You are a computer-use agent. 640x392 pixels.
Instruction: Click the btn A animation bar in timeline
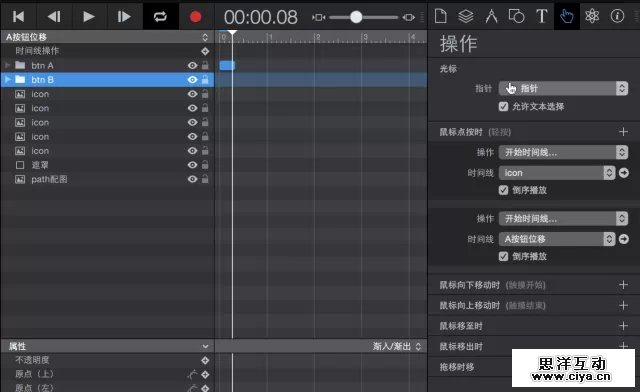pyautogui.click(x=227, y=65)
